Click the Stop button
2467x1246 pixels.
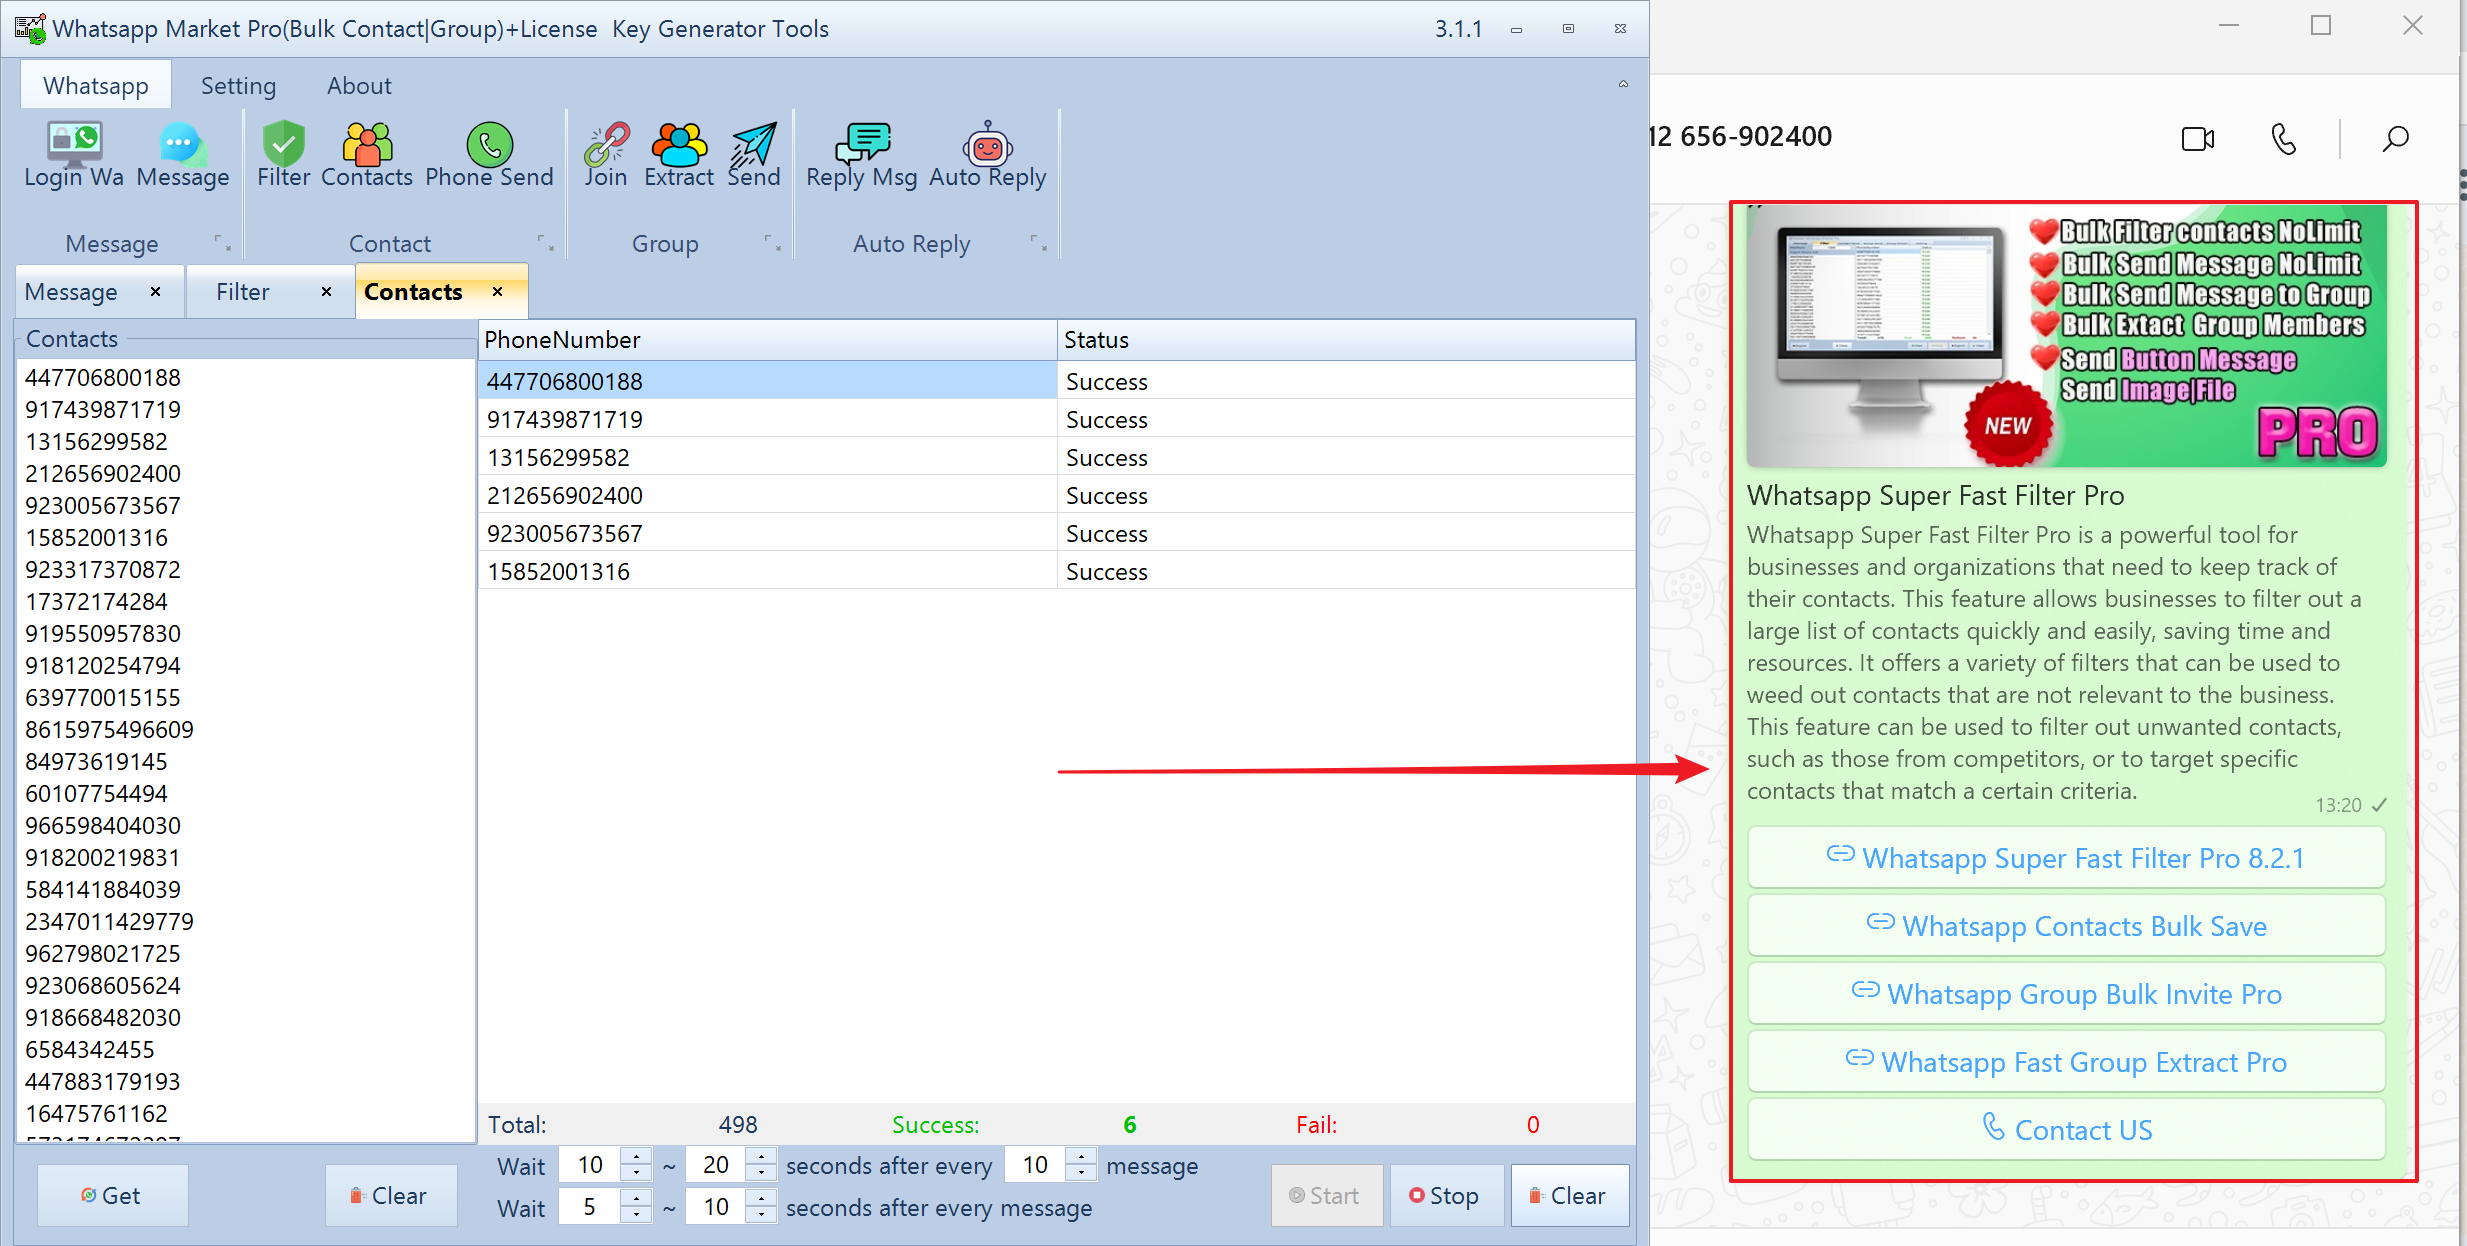point(1446,1195)
